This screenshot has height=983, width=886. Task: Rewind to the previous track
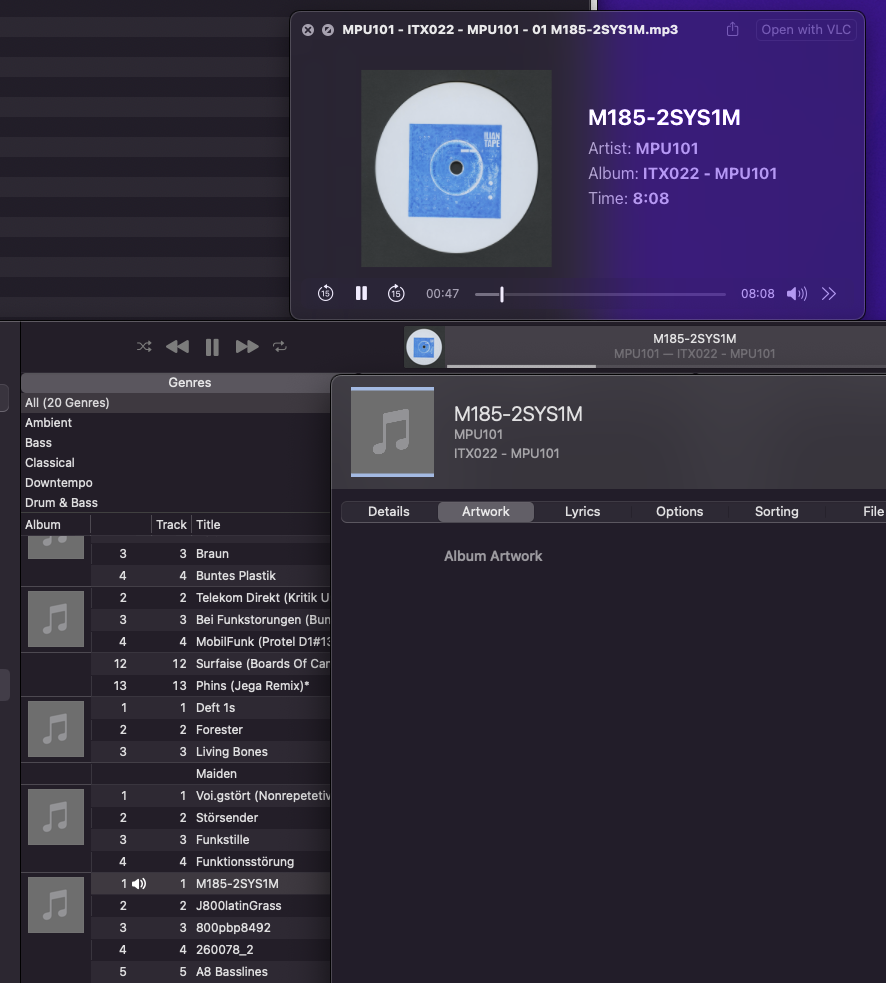point(177,346)
